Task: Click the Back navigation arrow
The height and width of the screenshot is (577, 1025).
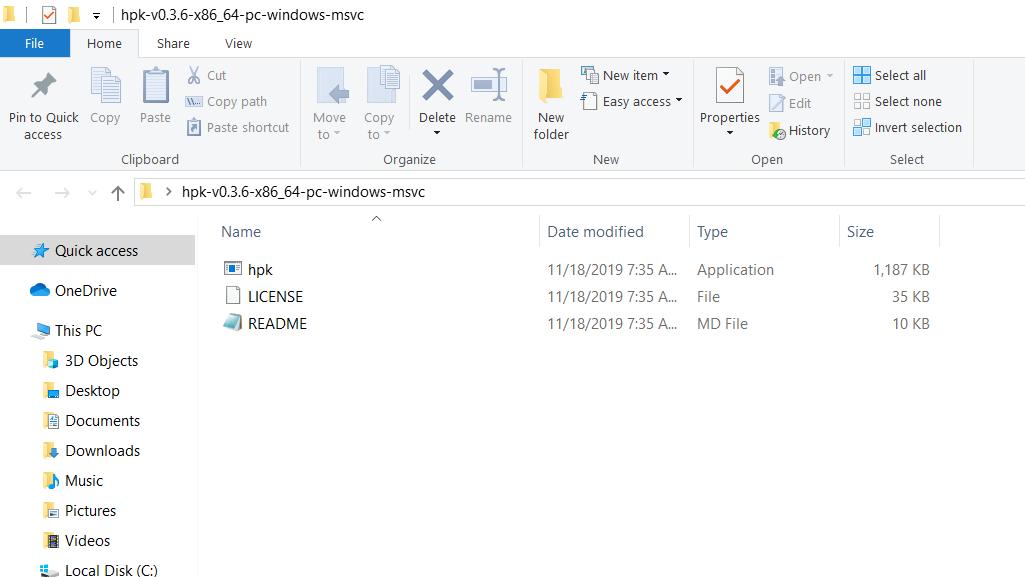Action: pos(24,193)
